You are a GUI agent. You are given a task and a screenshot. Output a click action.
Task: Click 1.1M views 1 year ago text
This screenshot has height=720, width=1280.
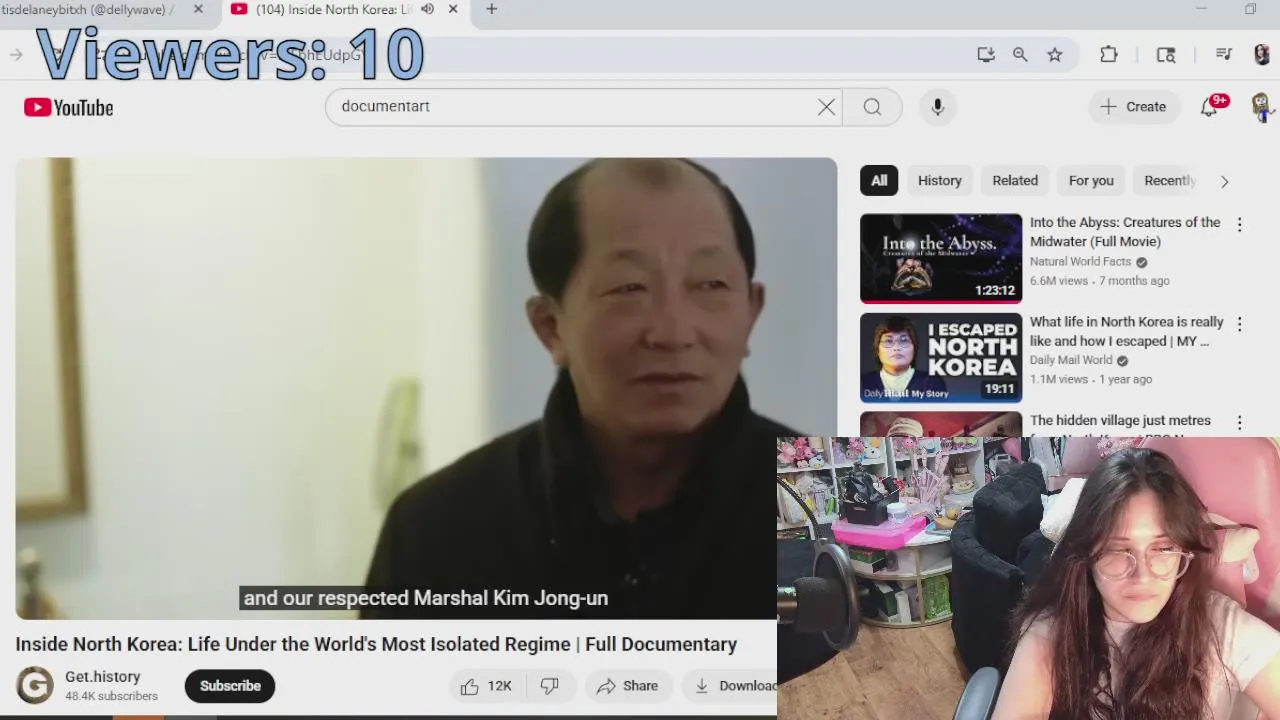(x=1091, y=379)
